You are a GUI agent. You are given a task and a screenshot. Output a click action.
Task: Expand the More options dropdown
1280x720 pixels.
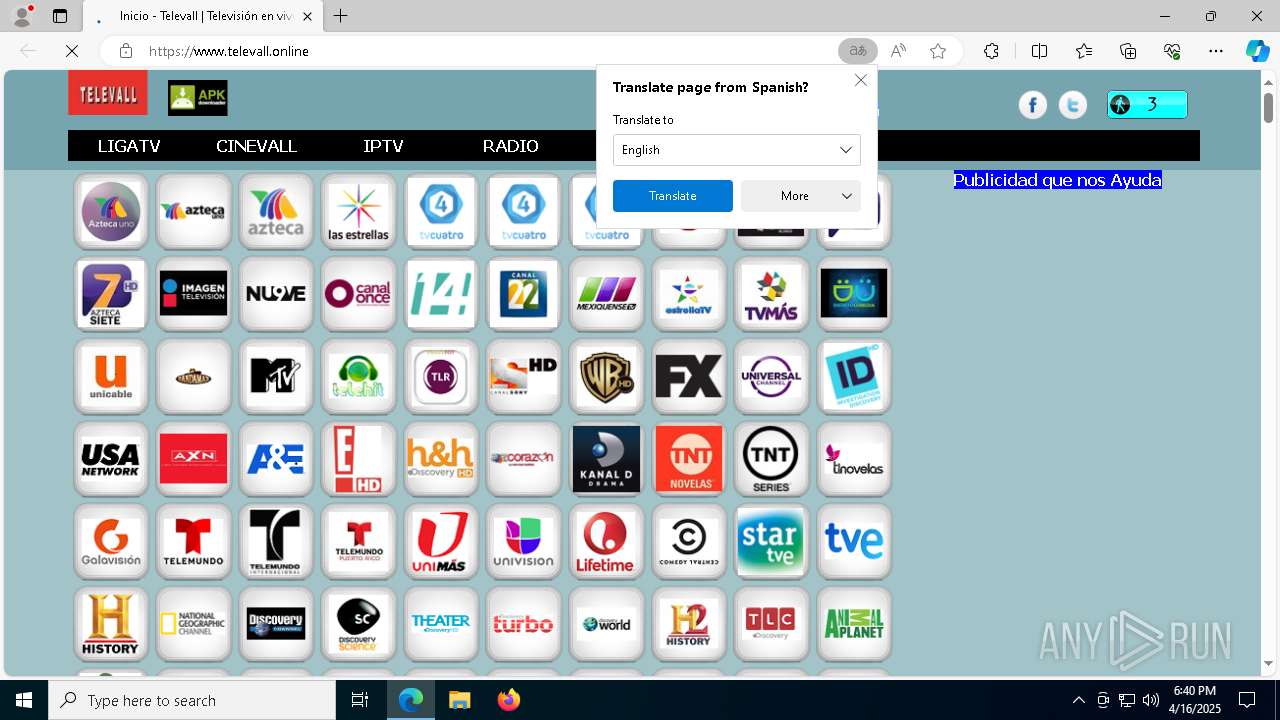(801, 196)
